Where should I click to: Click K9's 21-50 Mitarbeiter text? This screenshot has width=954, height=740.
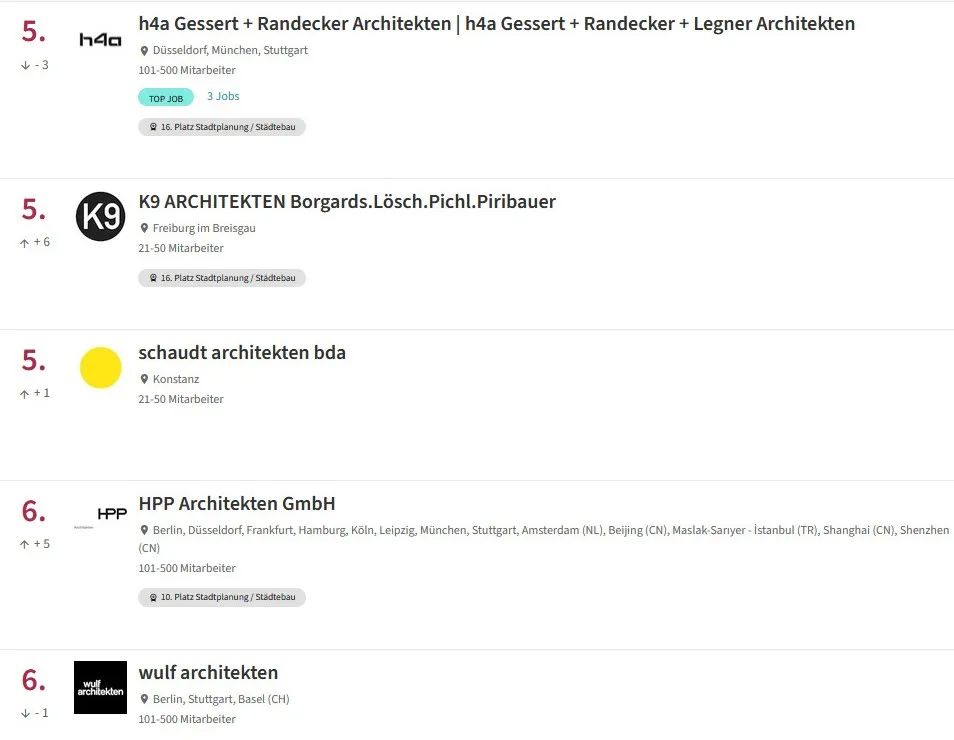[181, 248]
